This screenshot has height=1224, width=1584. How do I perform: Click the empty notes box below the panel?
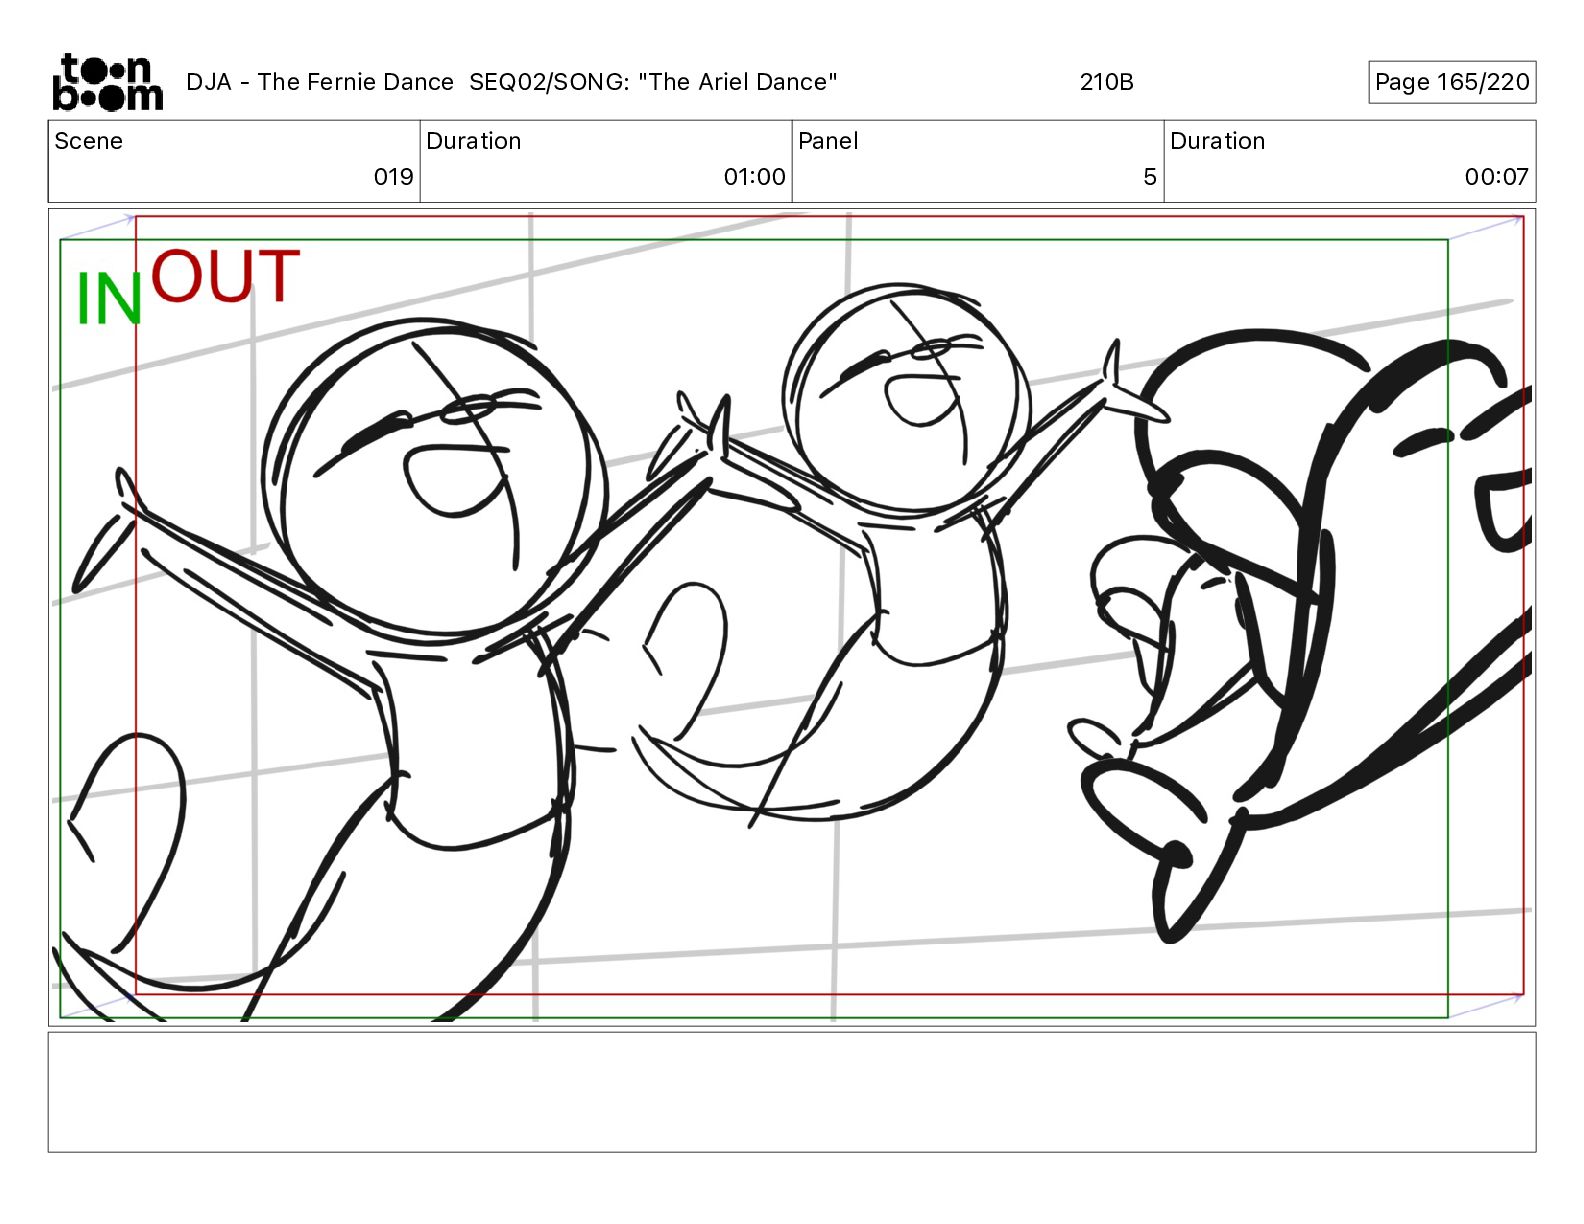point(792,1092)
